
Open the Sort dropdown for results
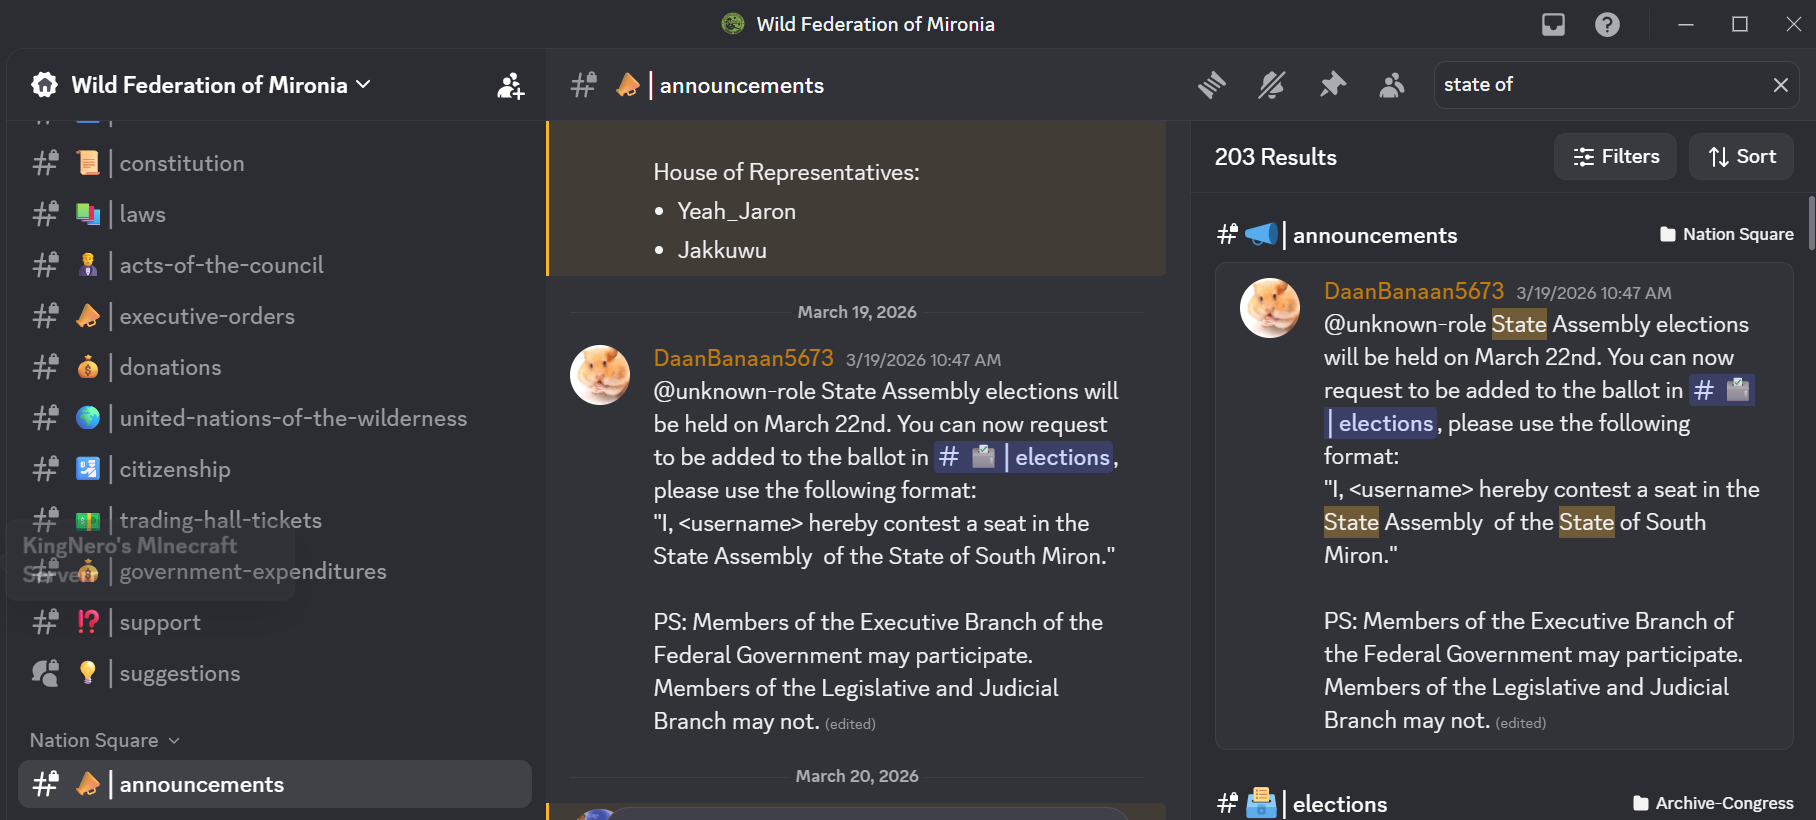tap(1741, 157)
